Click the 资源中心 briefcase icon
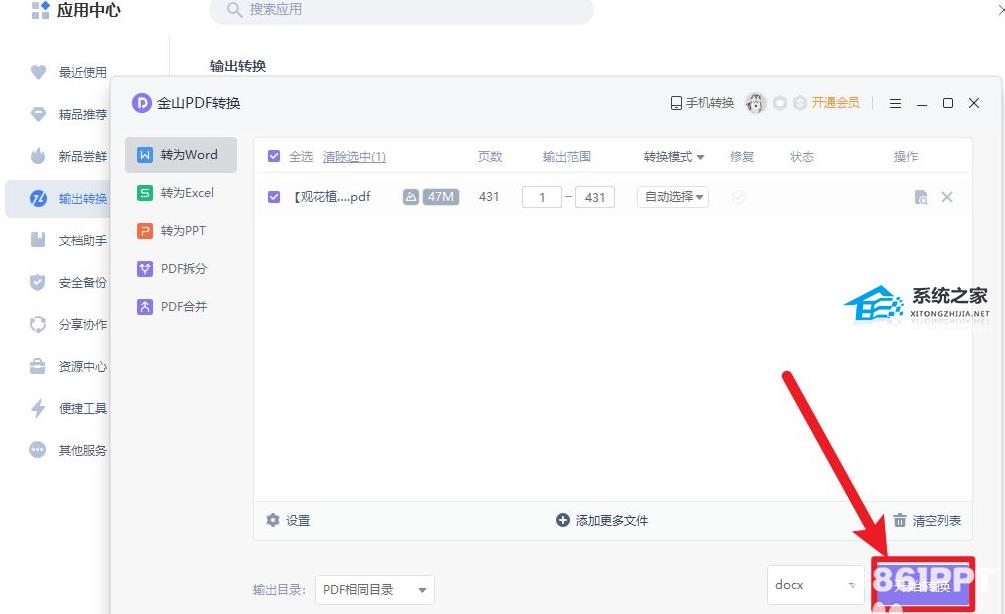The image size is (1005, 614). click(x=38, y=366)
